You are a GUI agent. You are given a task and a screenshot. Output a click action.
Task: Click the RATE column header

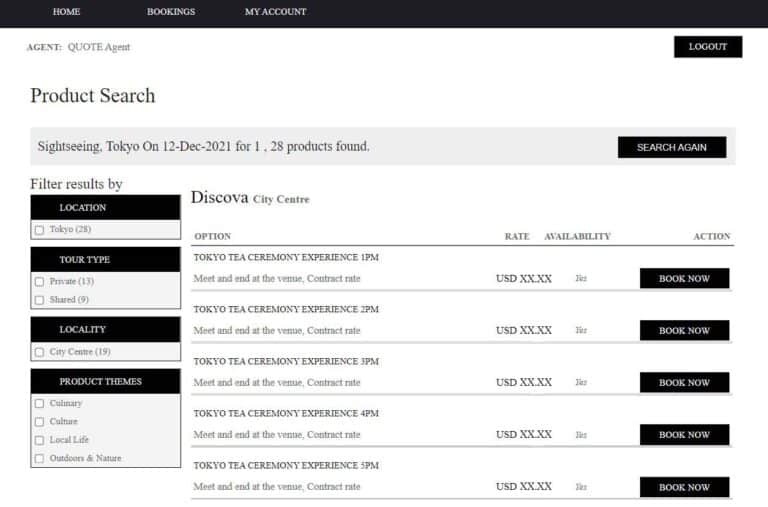517,236
